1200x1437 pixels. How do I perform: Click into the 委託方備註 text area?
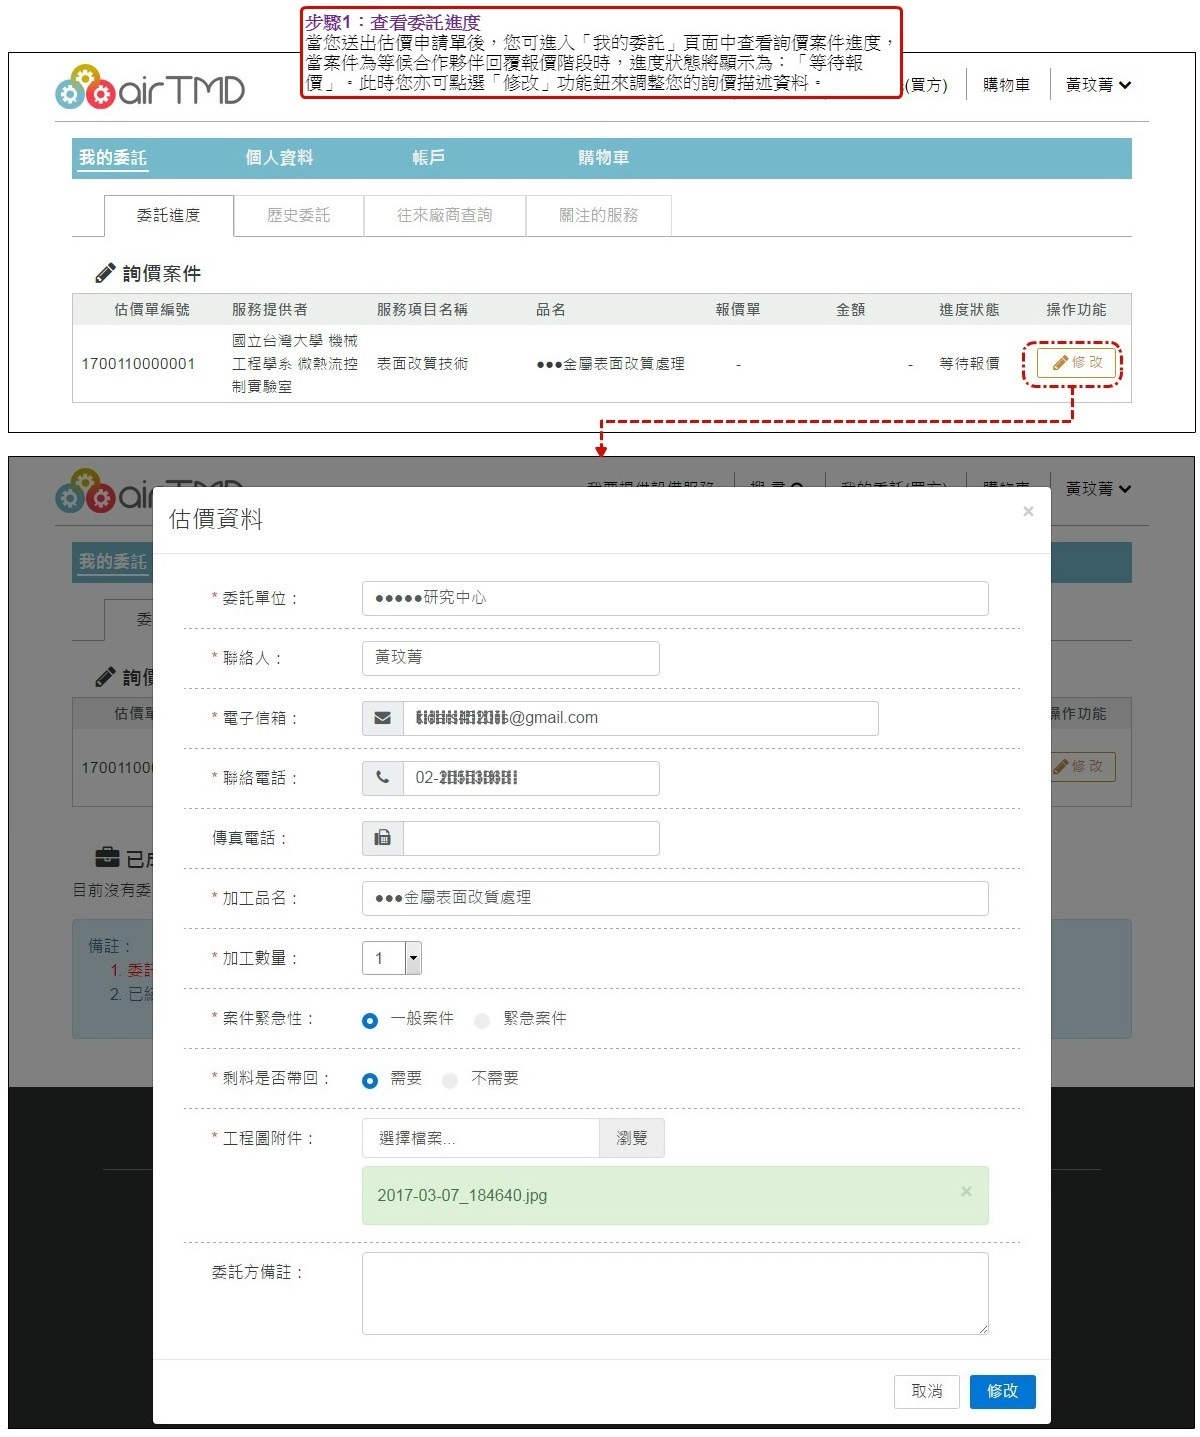675,1293
